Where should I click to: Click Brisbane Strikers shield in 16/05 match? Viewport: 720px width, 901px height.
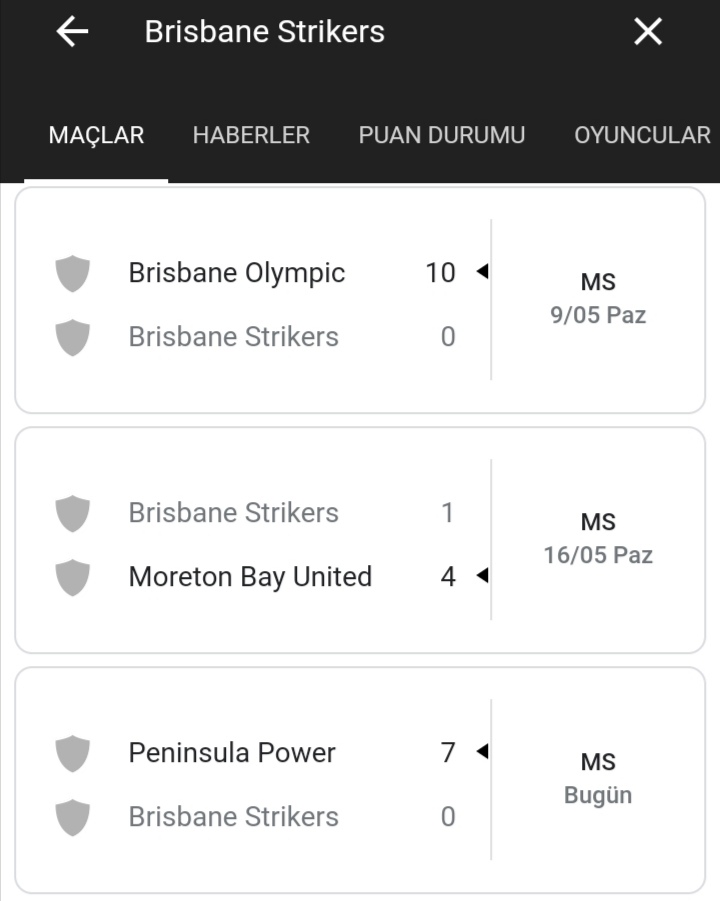(x=72, y=513)
